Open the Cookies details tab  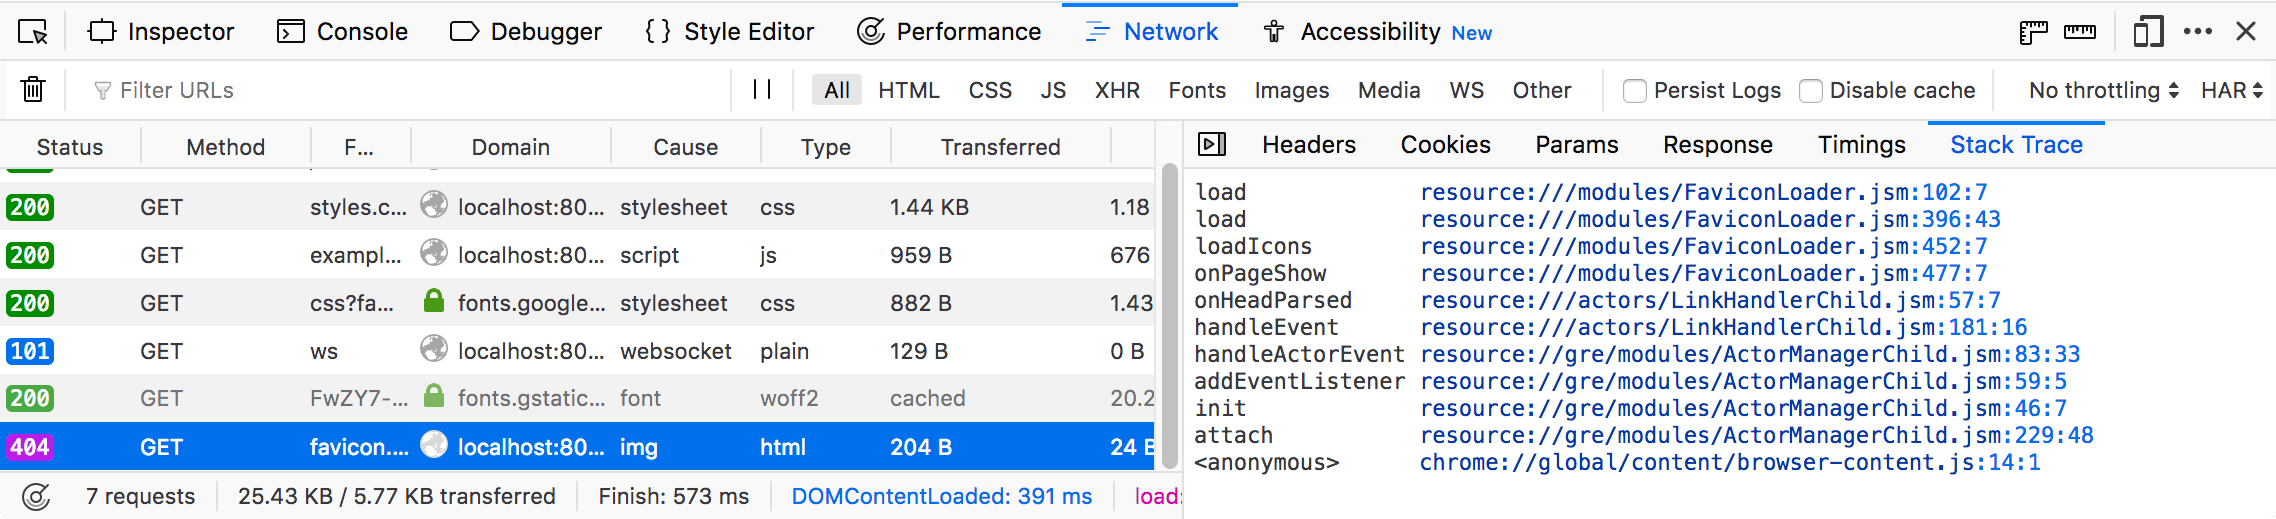[x=1446, y=145]
